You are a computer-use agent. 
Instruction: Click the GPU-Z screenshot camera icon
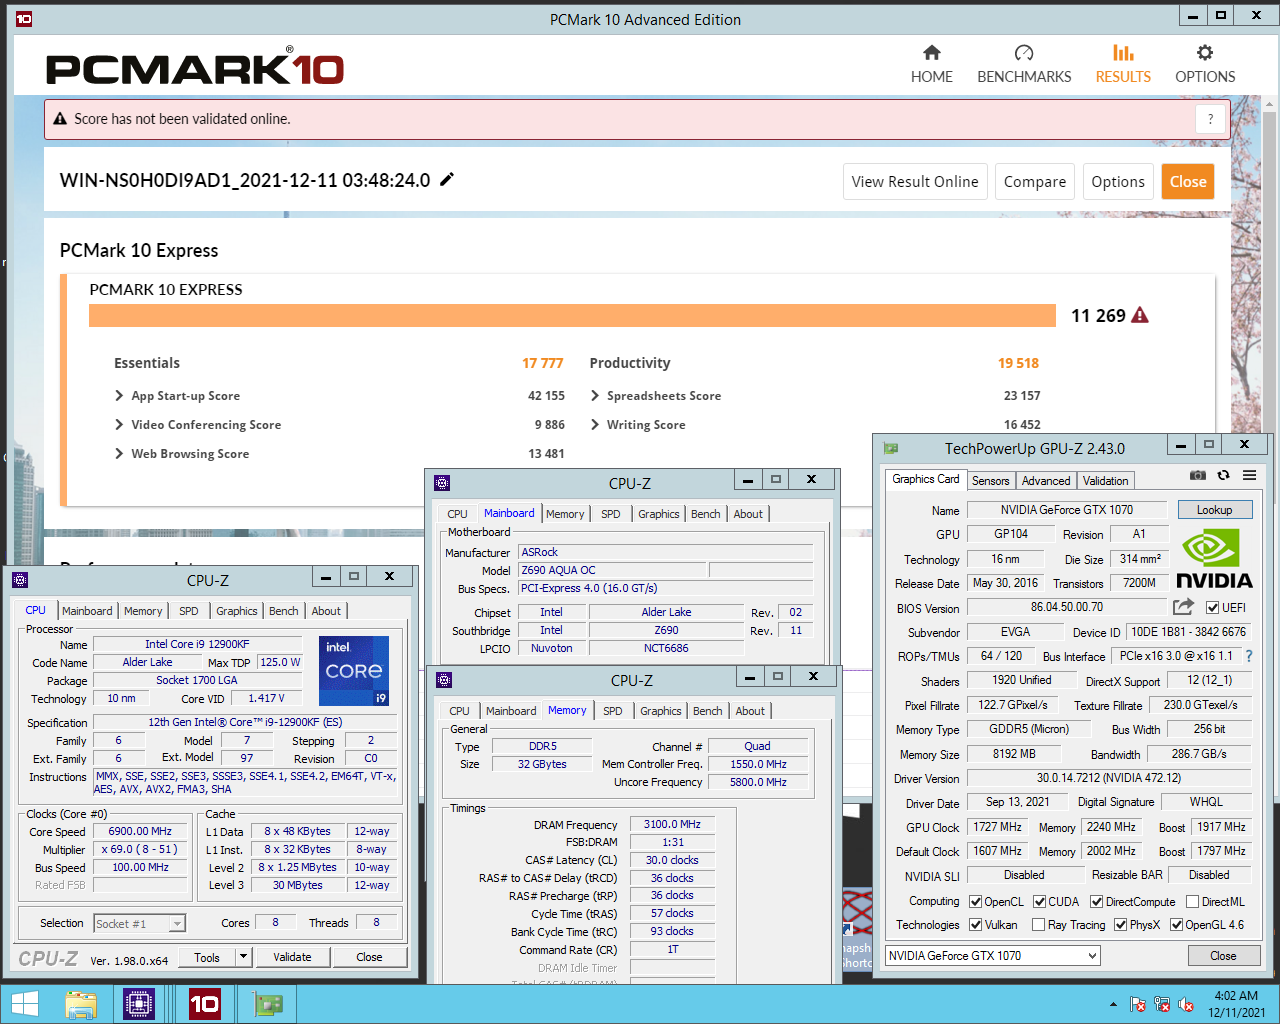[x=1197, y=475]
